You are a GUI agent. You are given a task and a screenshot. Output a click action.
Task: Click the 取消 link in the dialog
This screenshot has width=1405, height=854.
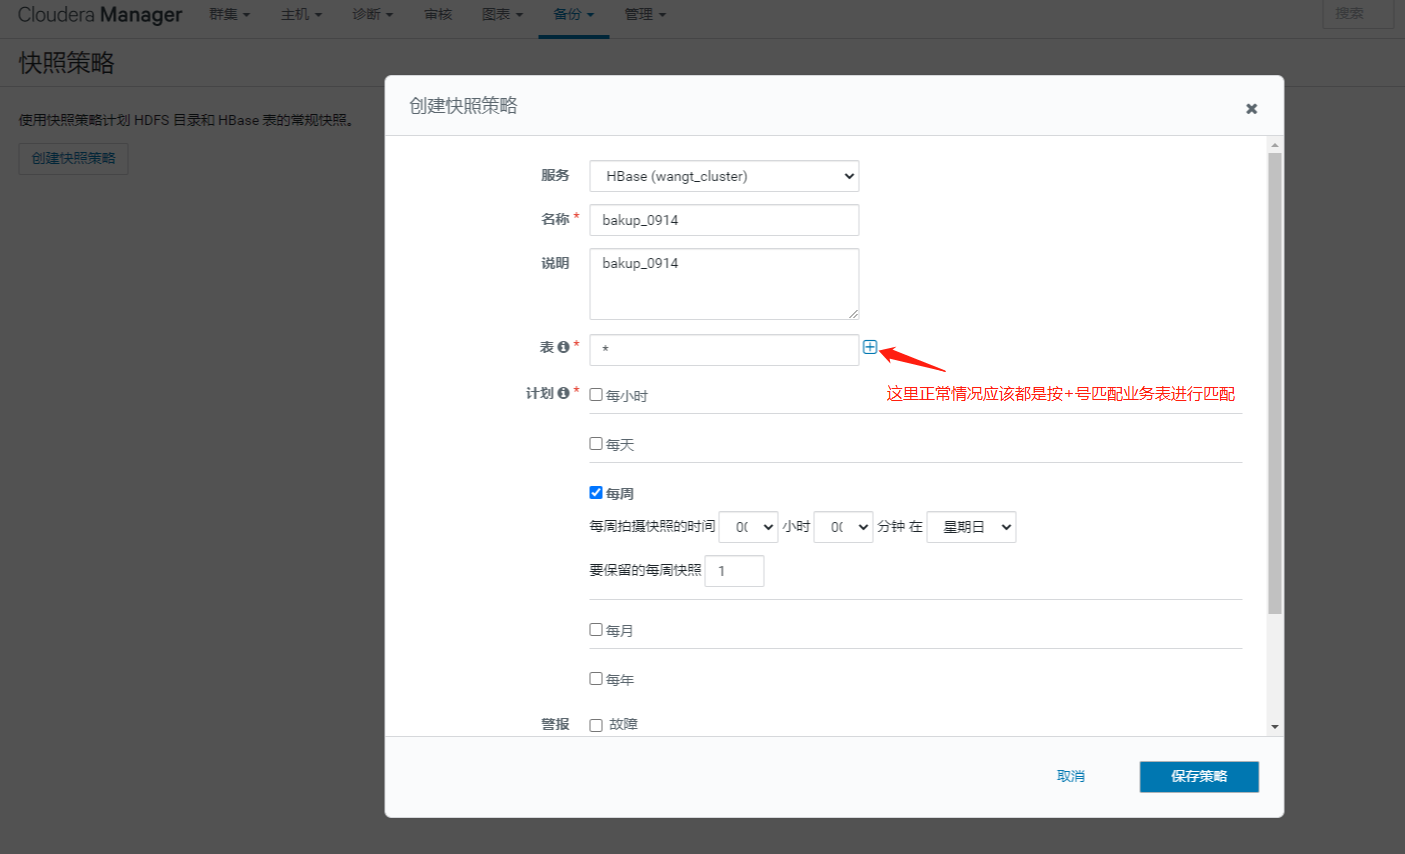(x=1071, y=776)
